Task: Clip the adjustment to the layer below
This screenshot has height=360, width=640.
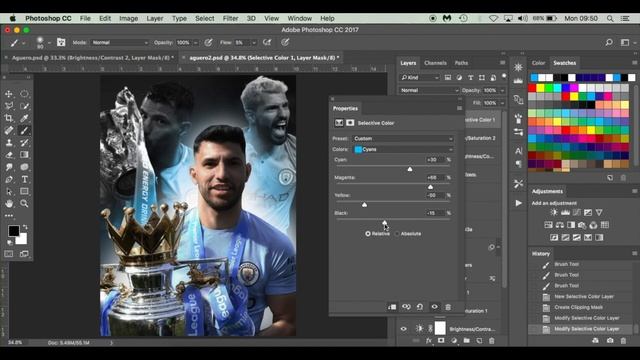Action: 392,307
